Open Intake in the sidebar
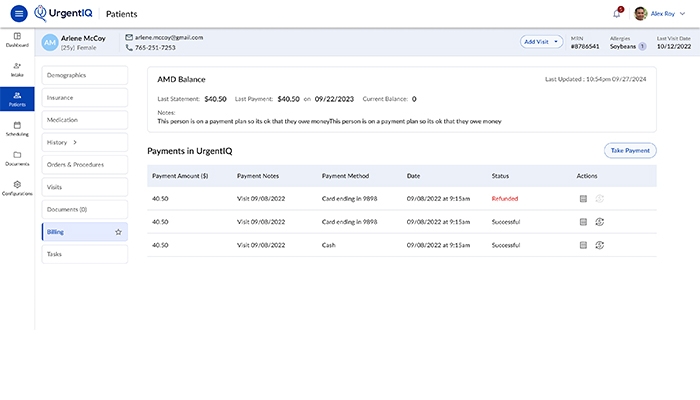700x400 pixels. pyautogui.click(x=17, y=70)
